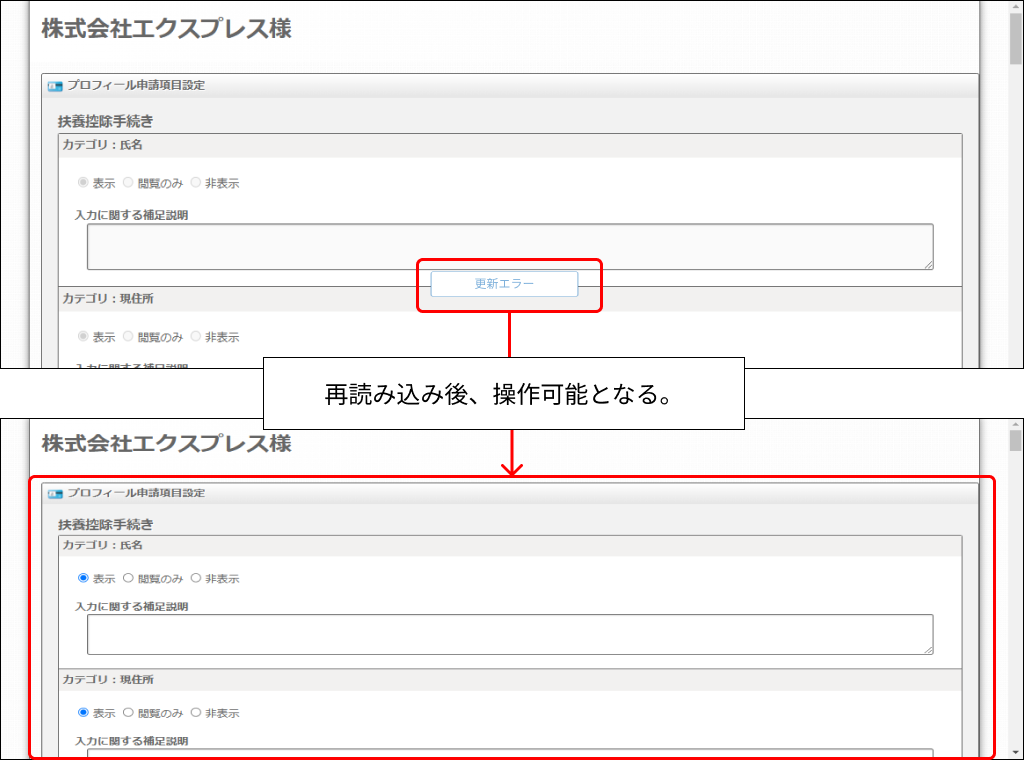Click the 更新エラー button in the top screenshot
The width and height of the screenshot is (1024, 760).
[x=504, y=284]
